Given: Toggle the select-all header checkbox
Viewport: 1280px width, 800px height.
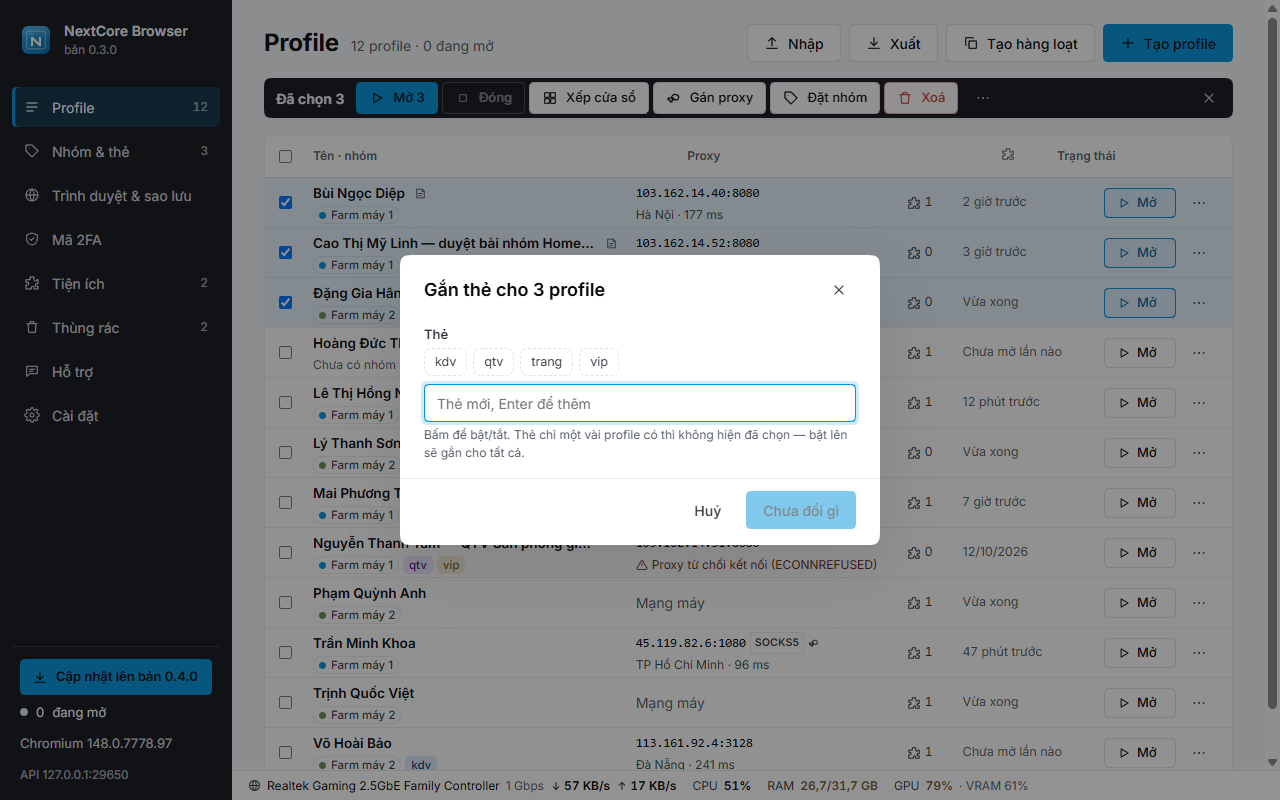Looking at the screenshot, I should click(x=286, y=156).
